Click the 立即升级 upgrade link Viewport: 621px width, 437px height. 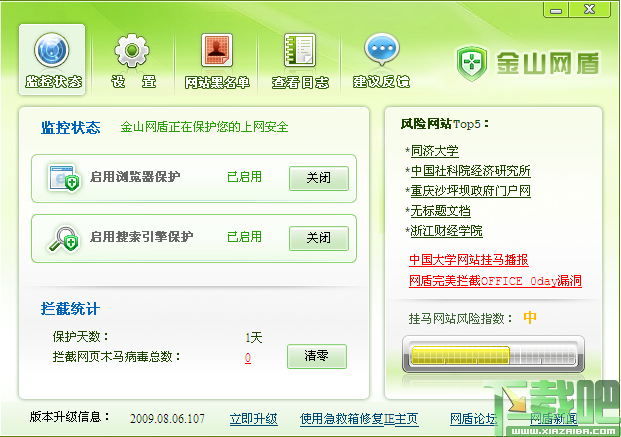tap(253, 419)
